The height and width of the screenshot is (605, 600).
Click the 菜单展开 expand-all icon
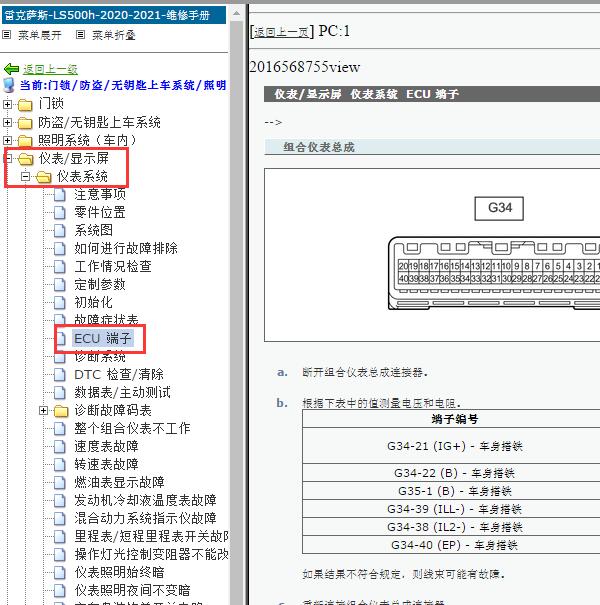click(x=6, y=35)
